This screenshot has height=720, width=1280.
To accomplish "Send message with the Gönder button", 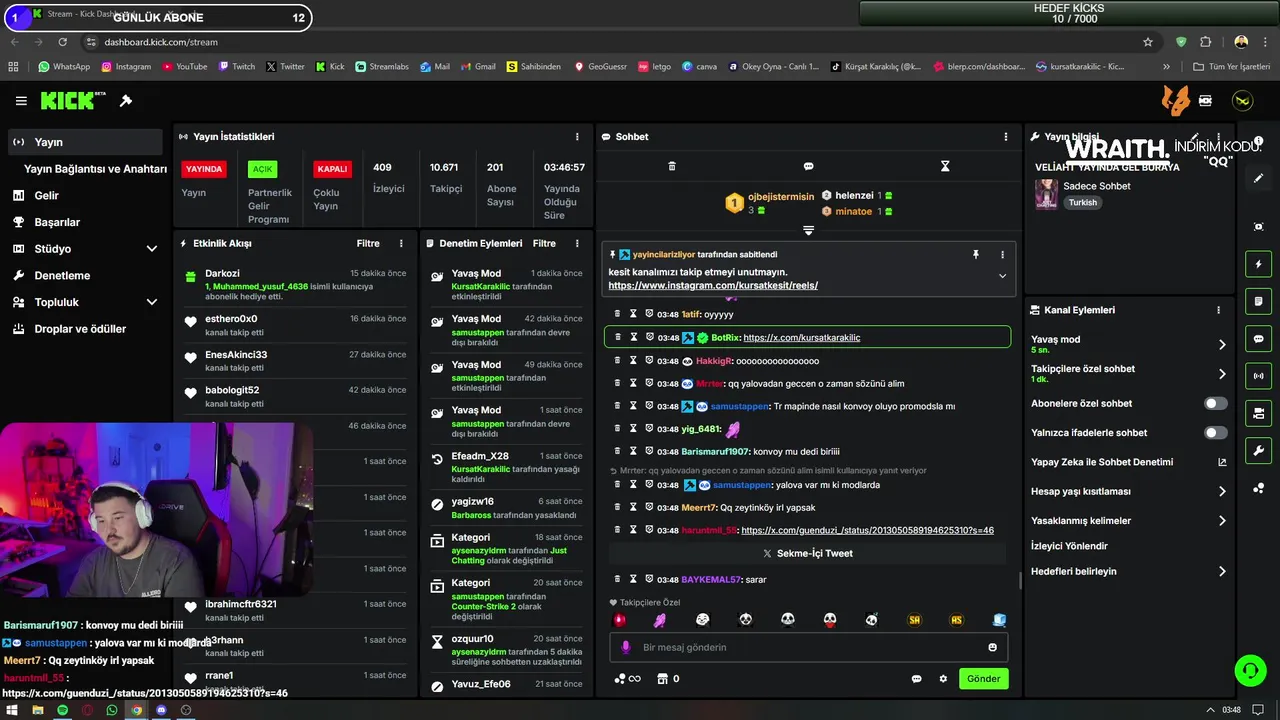I will tap(983, 679).
